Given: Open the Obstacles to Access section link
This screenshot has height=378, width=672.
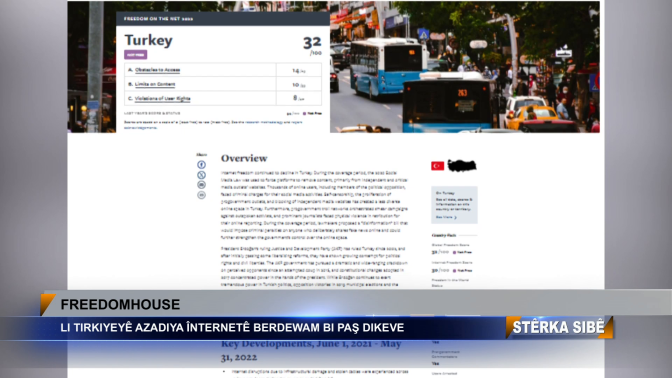Looking at the screenshot, I should (x=157, y=70).
